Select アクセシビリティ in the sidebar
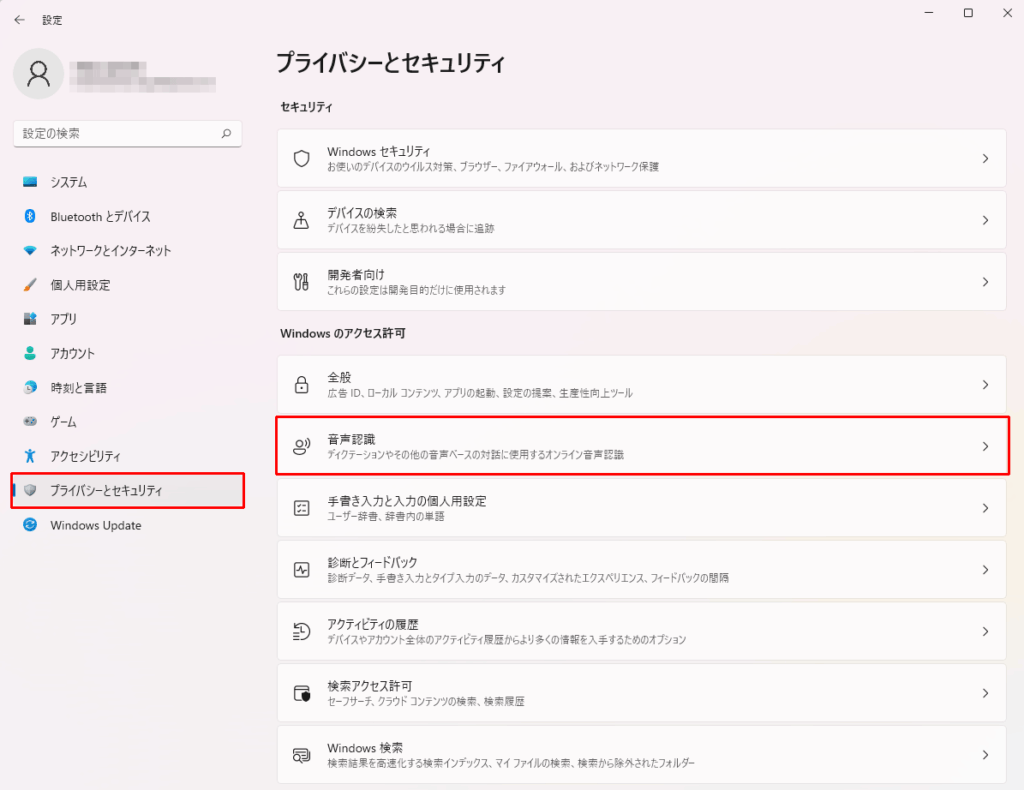The width and height of the screenshot is (1024, 790). pos(127,456)
